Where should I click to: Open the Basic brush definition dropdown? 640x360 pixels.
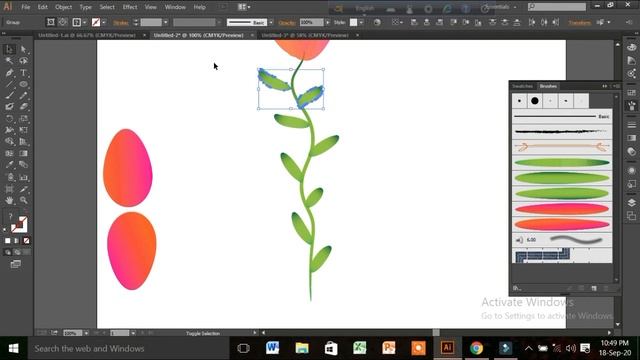271,22
